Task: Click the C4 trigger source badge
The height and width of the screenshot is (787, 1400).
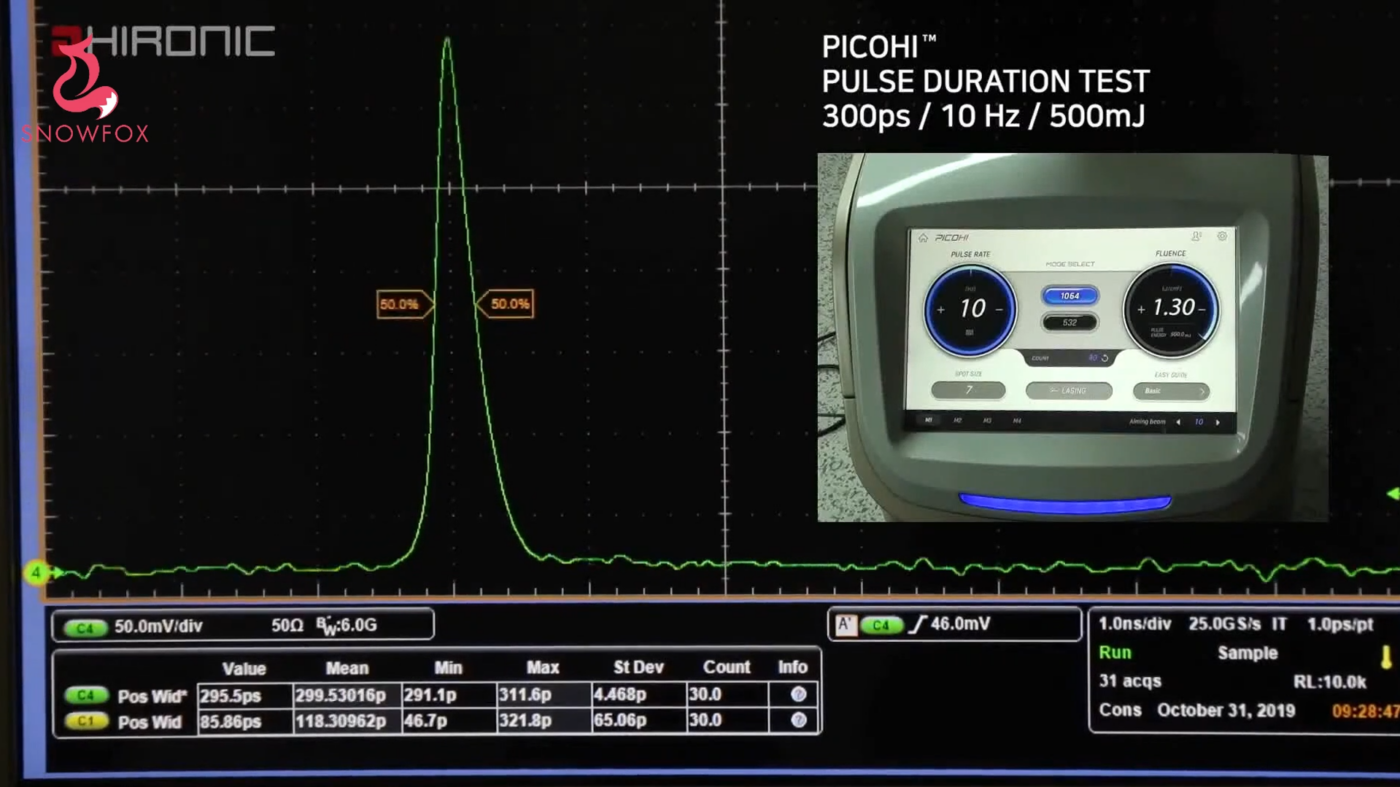Action: pyautogui.click(x=881, y=626)
